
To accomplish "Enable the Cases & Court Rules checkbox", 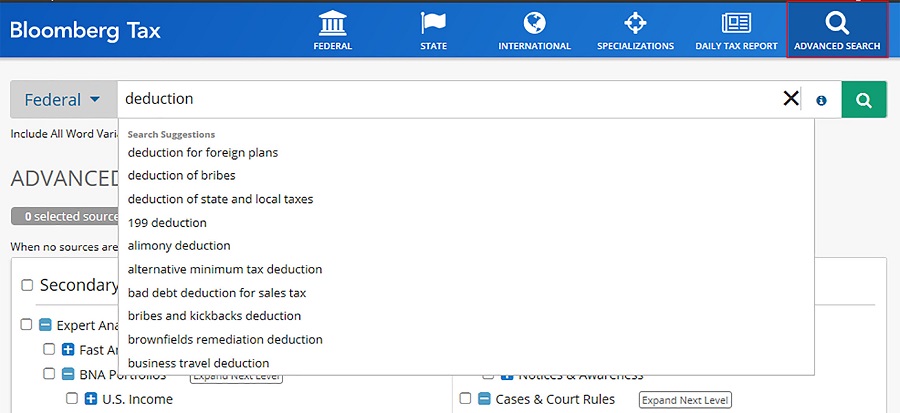I will click(466, 399).
